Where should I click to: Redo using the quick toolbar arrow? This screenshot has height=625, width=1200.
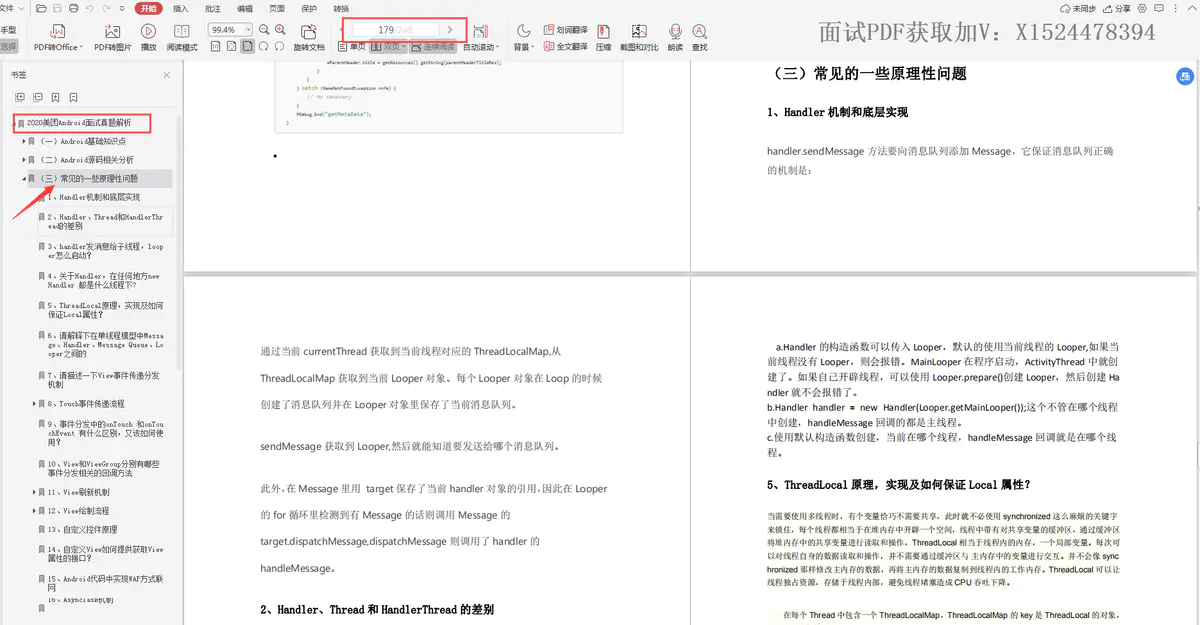[x=106, y=8]
